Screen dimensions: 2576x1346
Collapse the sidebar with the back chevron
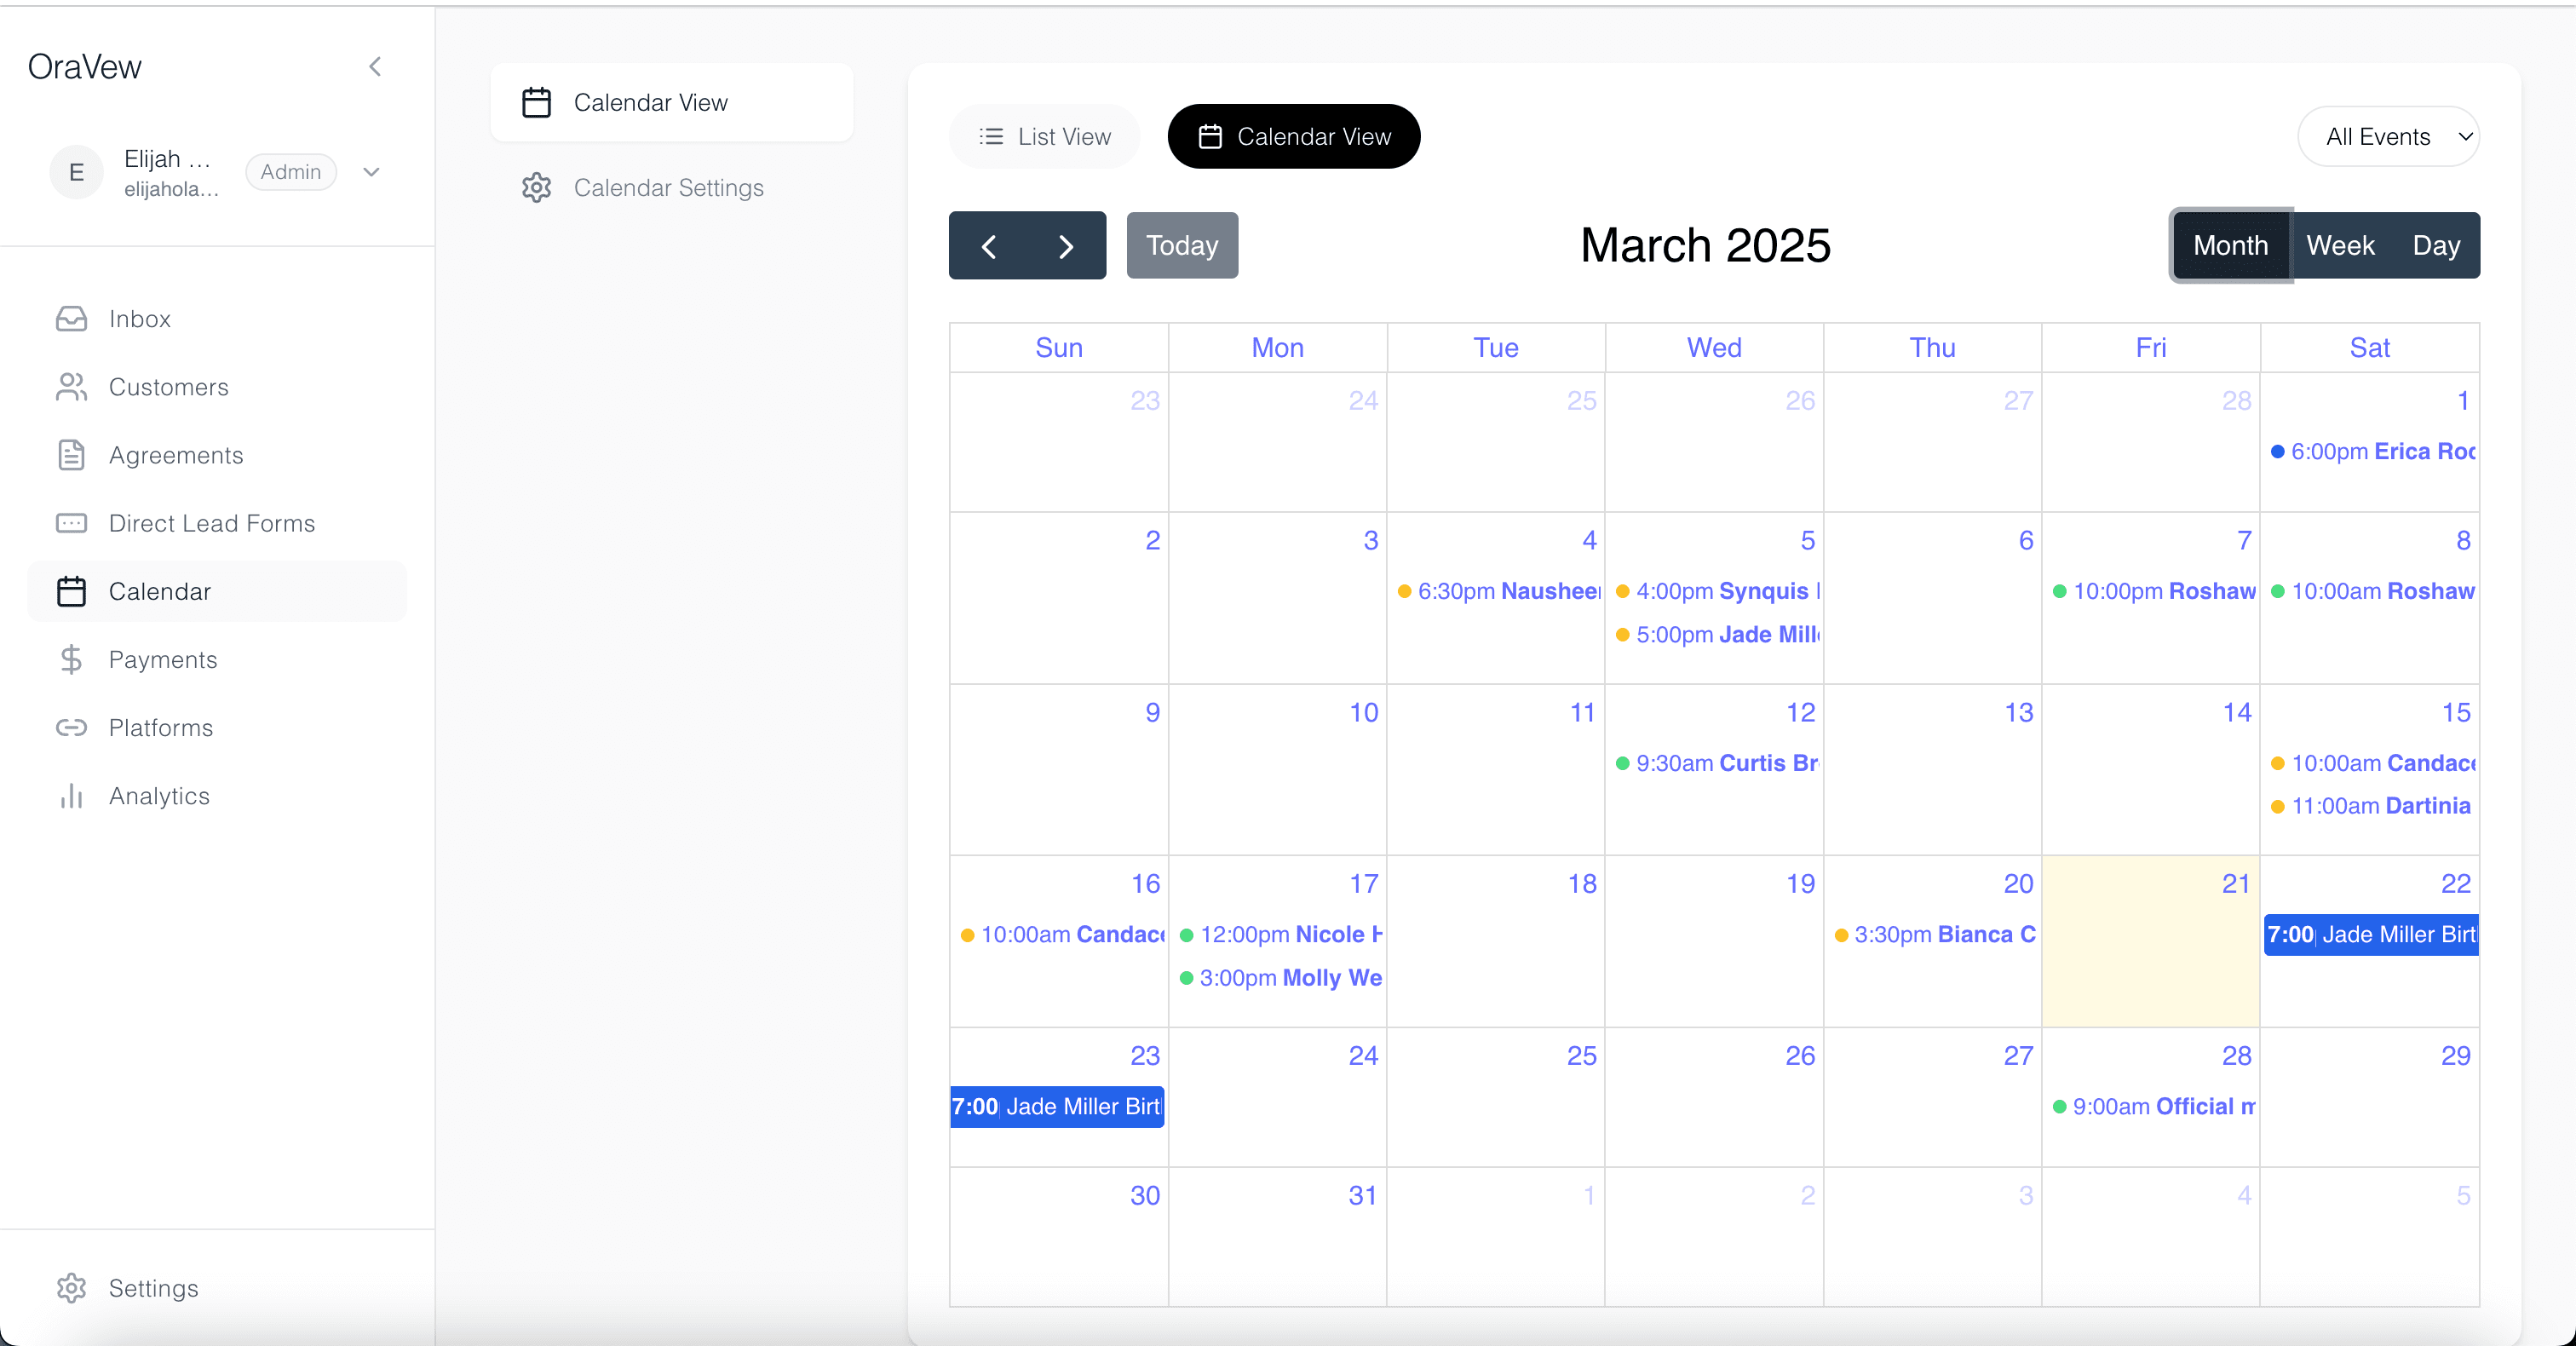click(x=375, y=66)
